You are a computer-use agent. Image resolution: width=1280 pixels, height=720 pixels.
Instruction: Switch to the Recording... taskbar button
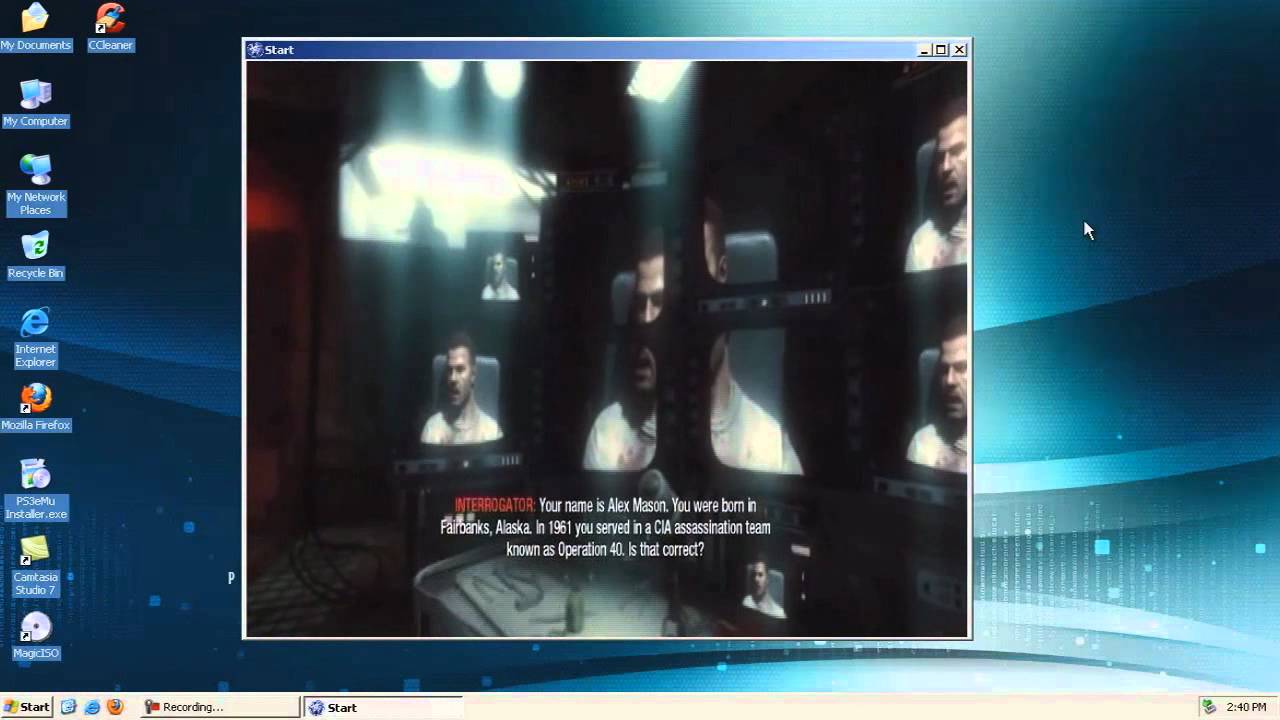coord(219,707)
